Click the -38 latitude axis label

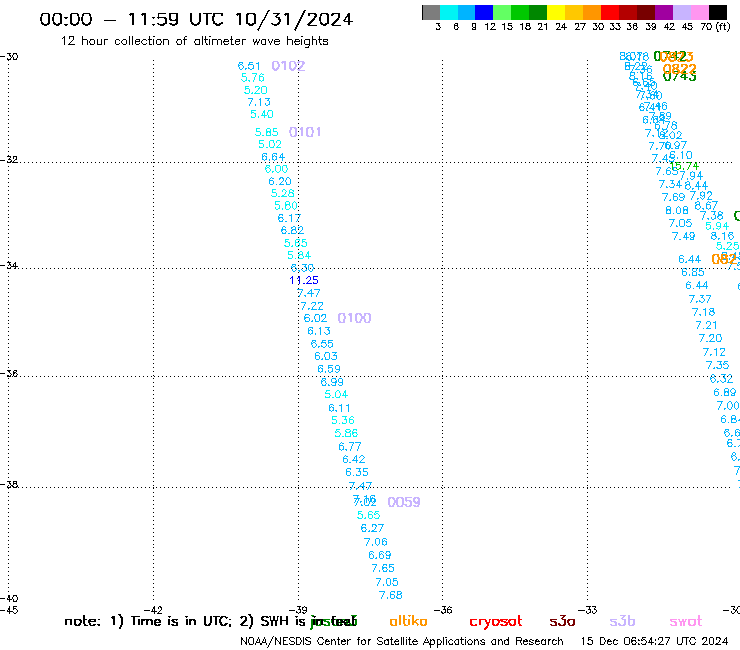(x=9, y=484)
